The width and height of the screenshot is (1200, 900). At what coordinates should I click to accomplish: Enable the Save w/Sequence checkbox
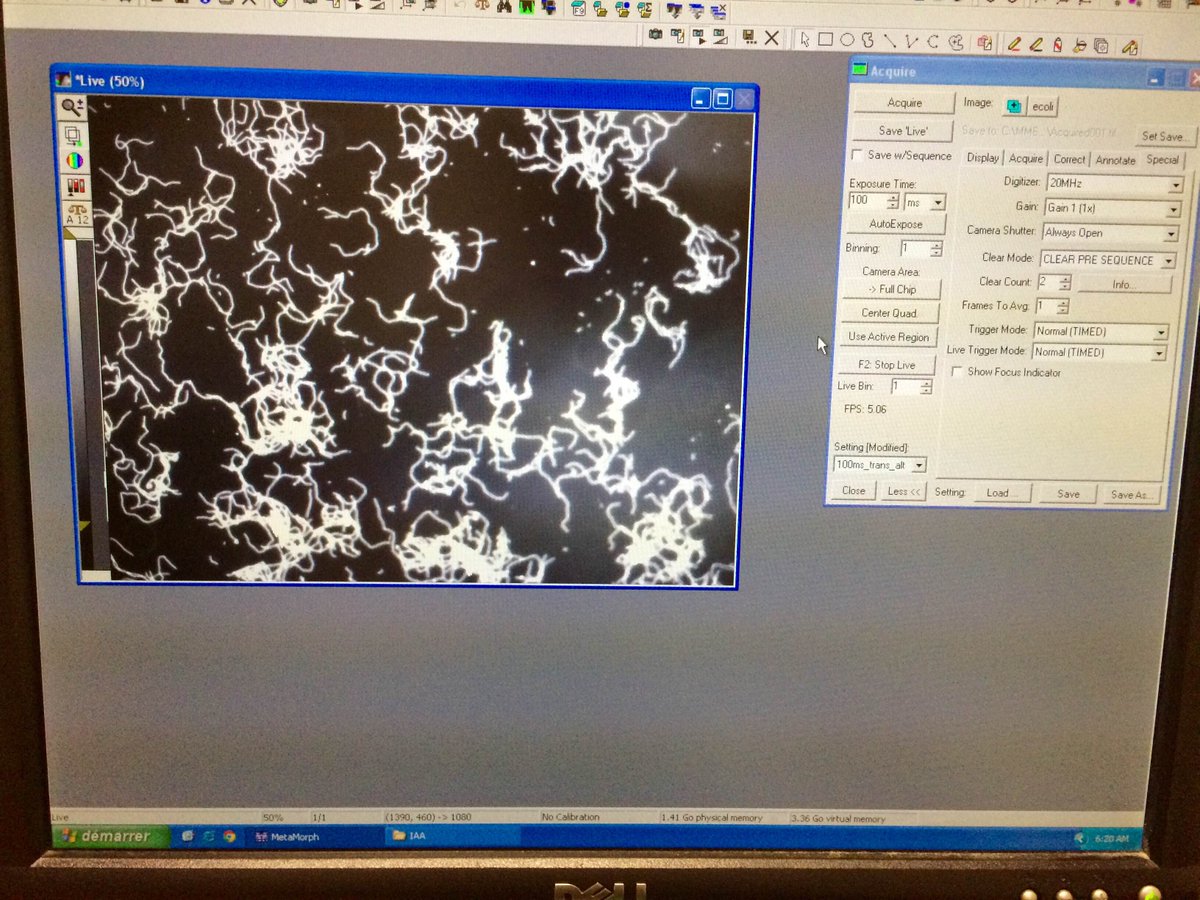tap(857, 155)
